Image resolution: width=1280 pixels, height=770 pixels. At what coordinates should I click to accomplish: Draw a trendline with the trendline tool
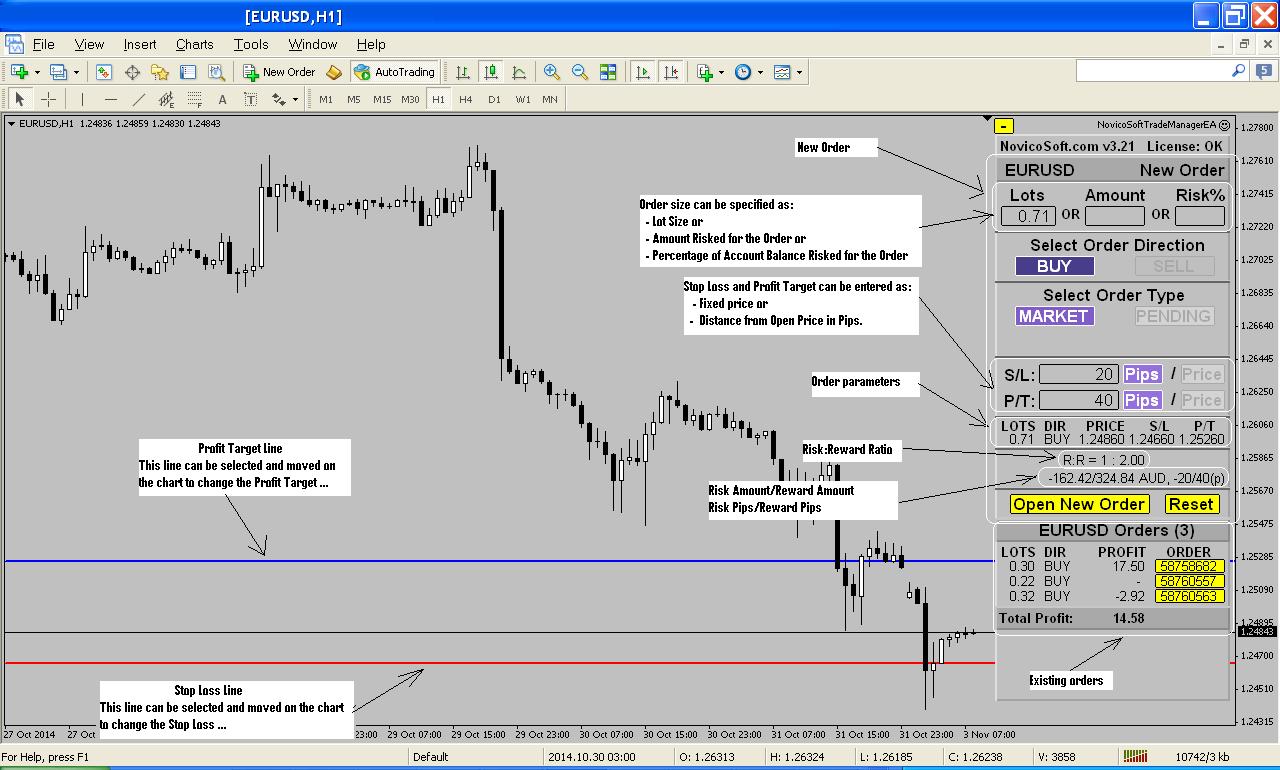[138, 99]
